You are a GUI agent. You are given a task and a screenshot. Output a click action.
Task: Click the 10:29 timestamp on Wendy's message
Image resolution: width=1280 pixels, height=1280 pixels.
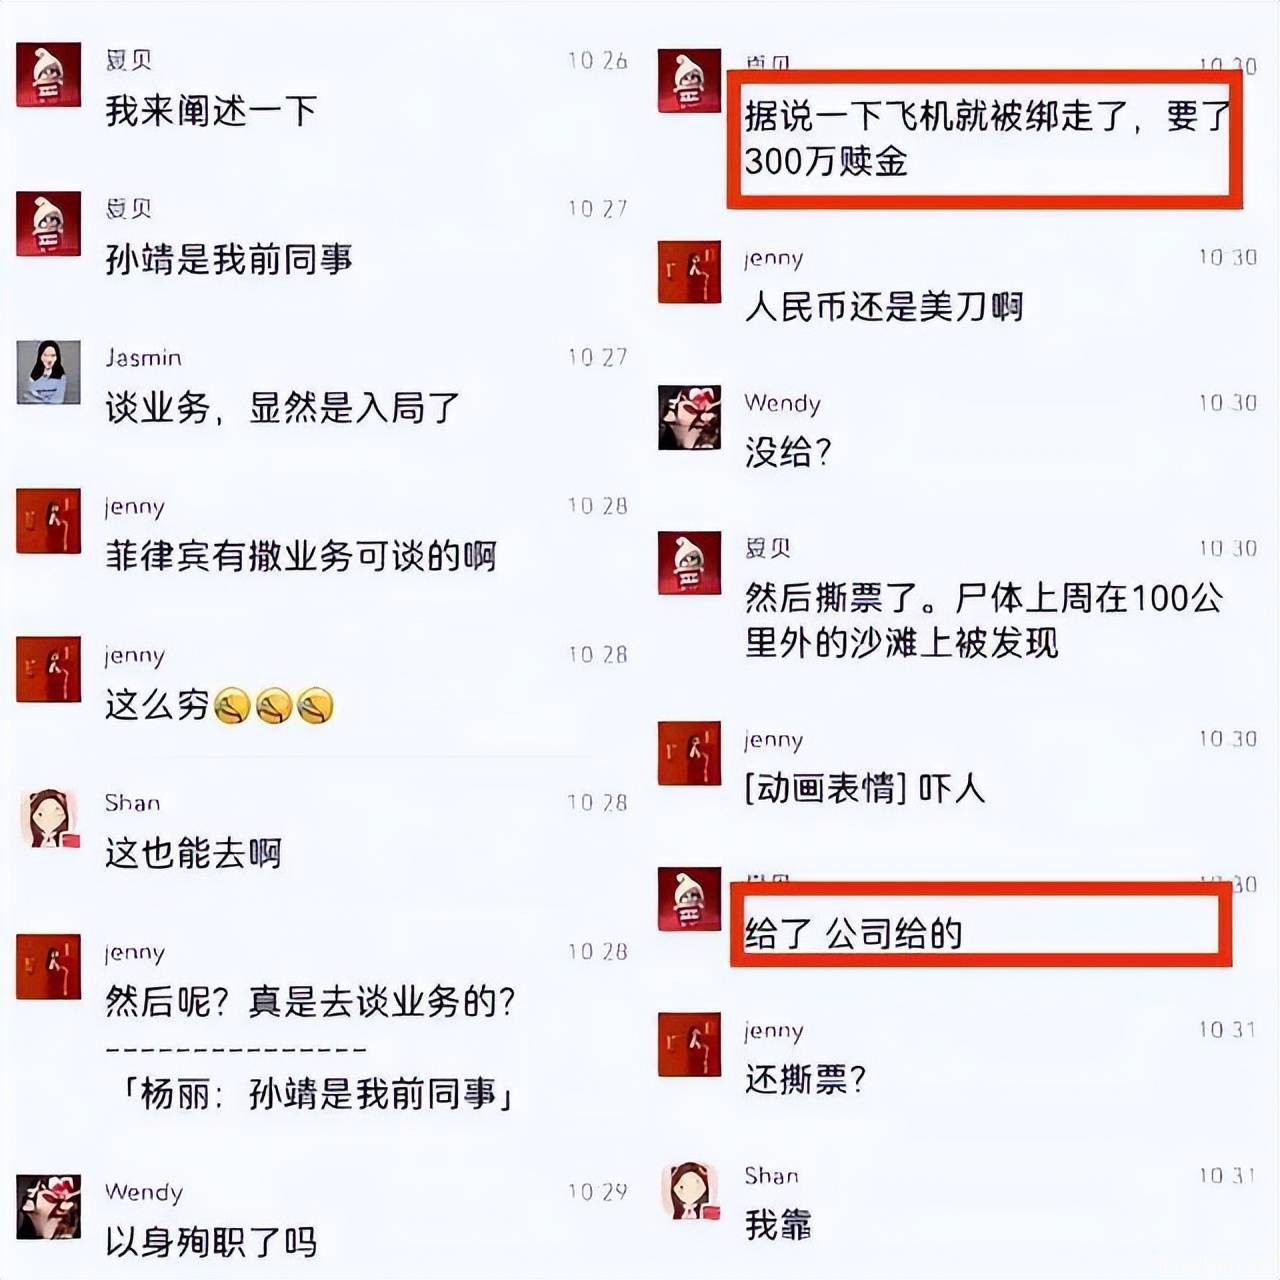[597, 1192]
